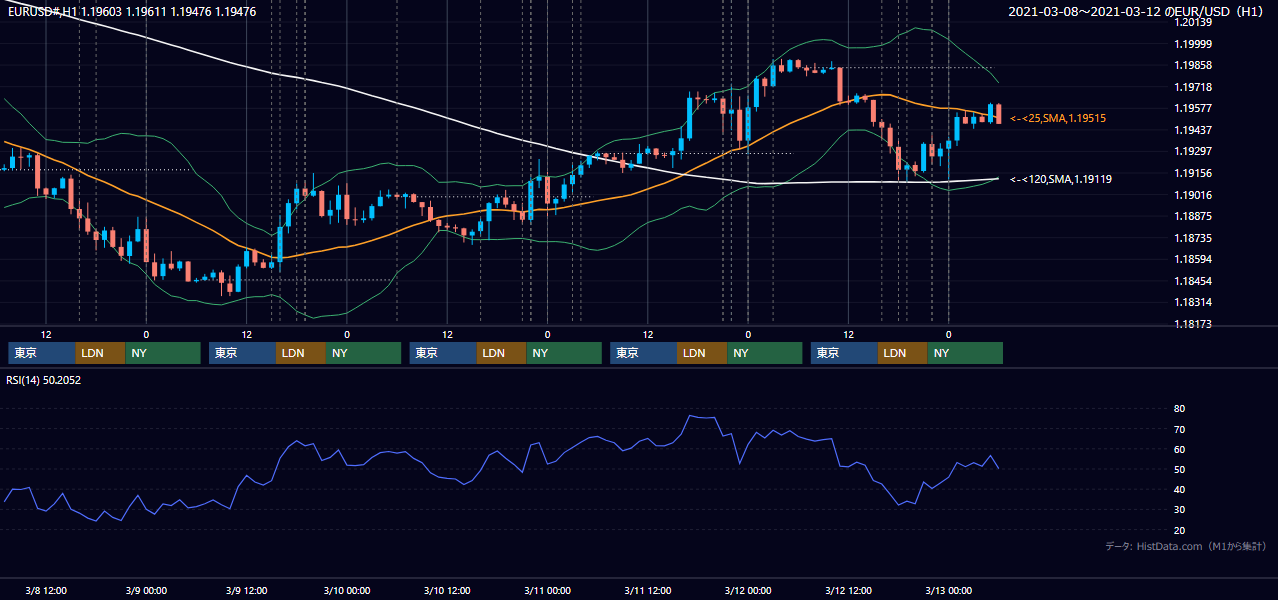The image size is (1278, 600).
Task: Click price axis value 1.18594
Action: click(1193, 259)
